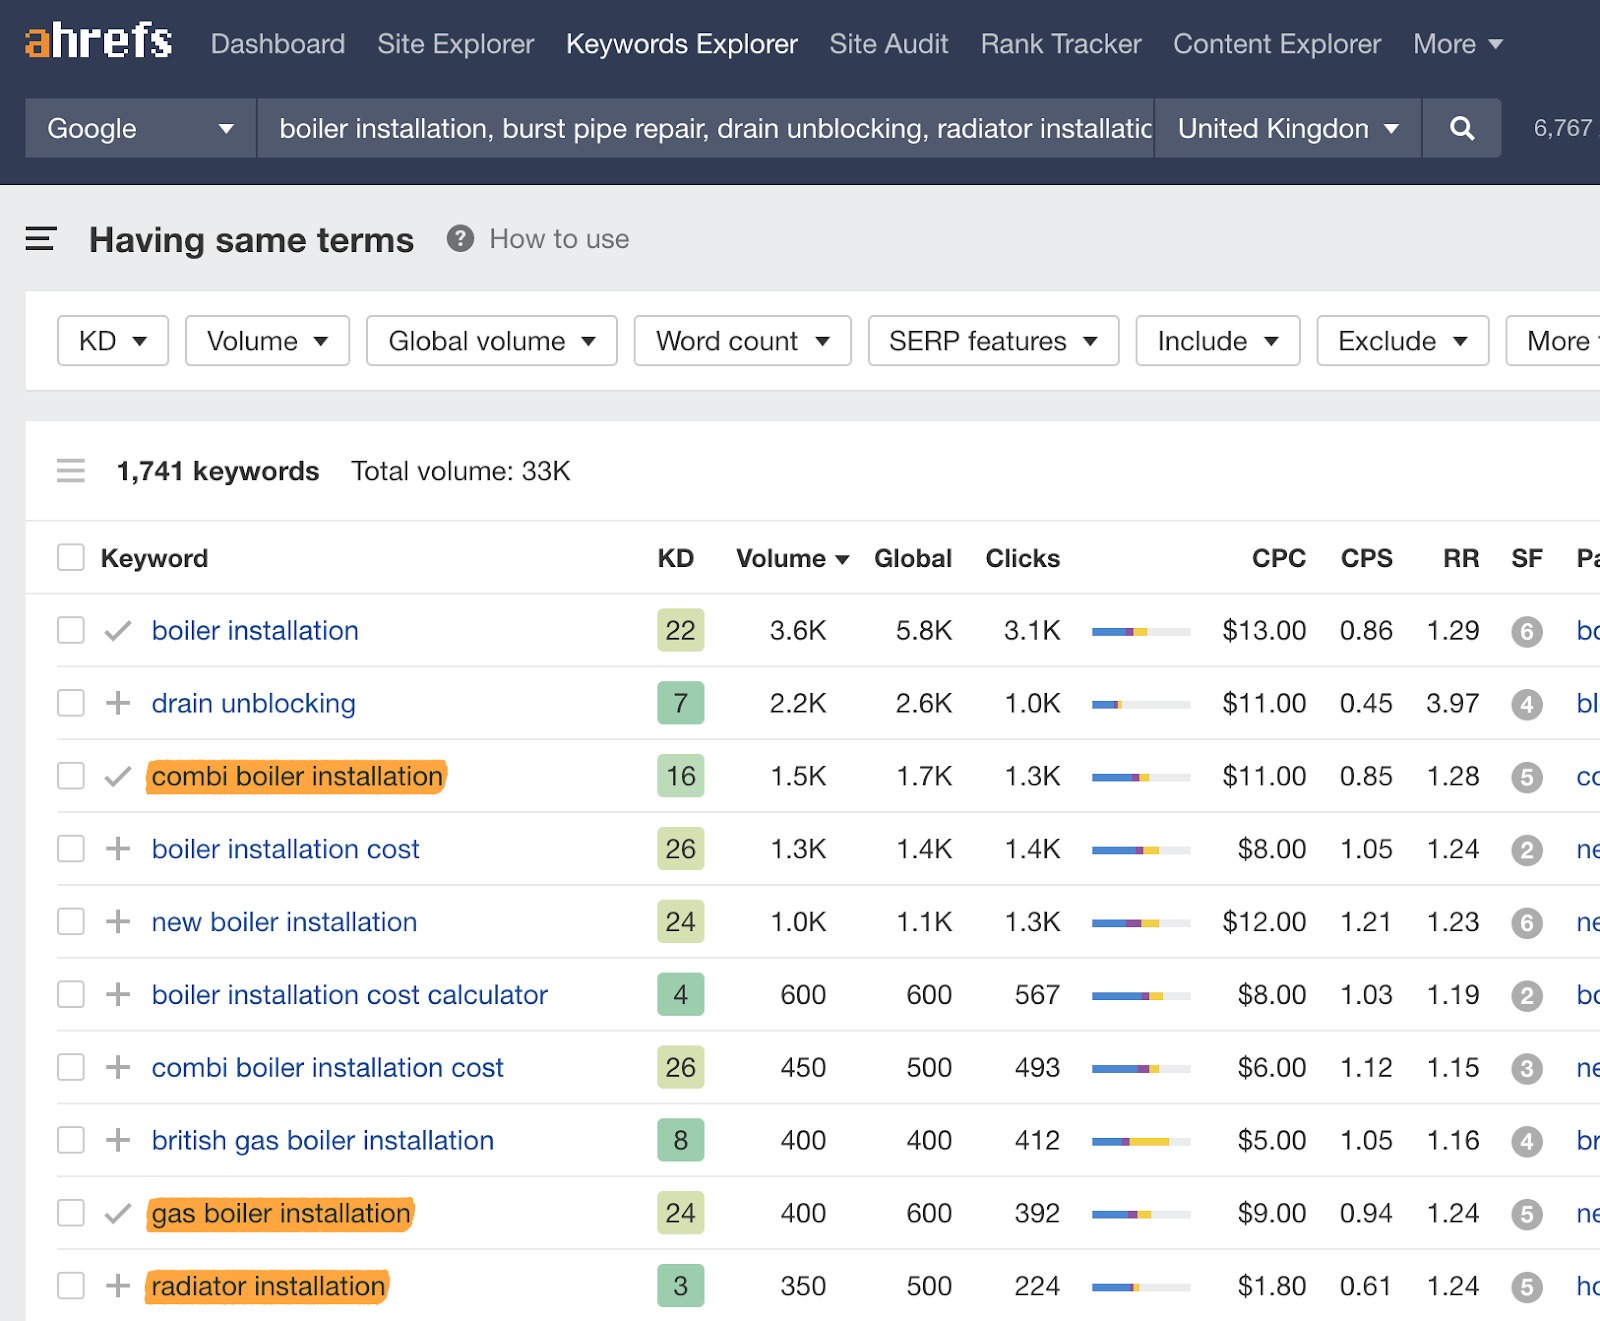
Task: Click the KD filter button
Action: (112, 341)
